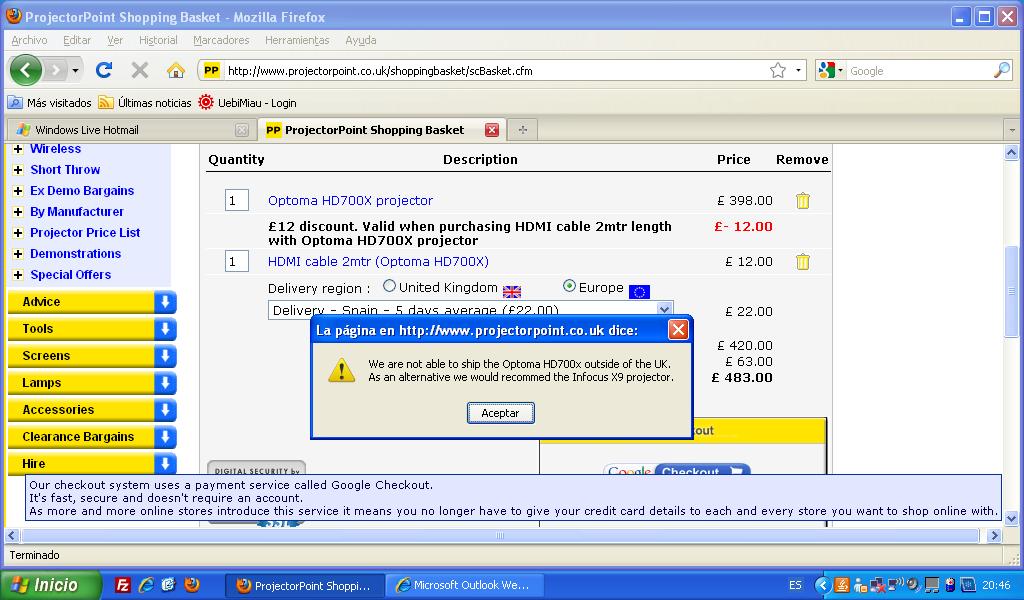The width and height of the screenshot is (1024, 600).
Task: Open the Historial menu
Action: pos(158,40)
